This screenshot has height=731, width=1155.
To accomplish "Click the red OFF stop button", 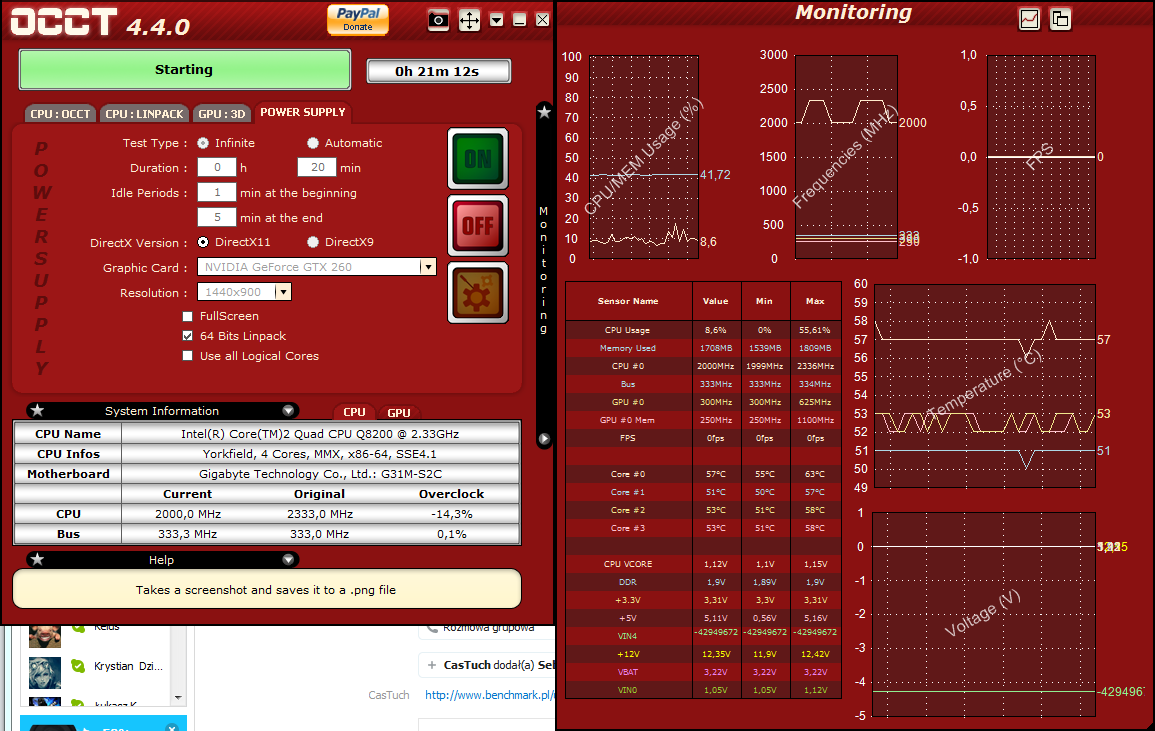I will [478, 225].
